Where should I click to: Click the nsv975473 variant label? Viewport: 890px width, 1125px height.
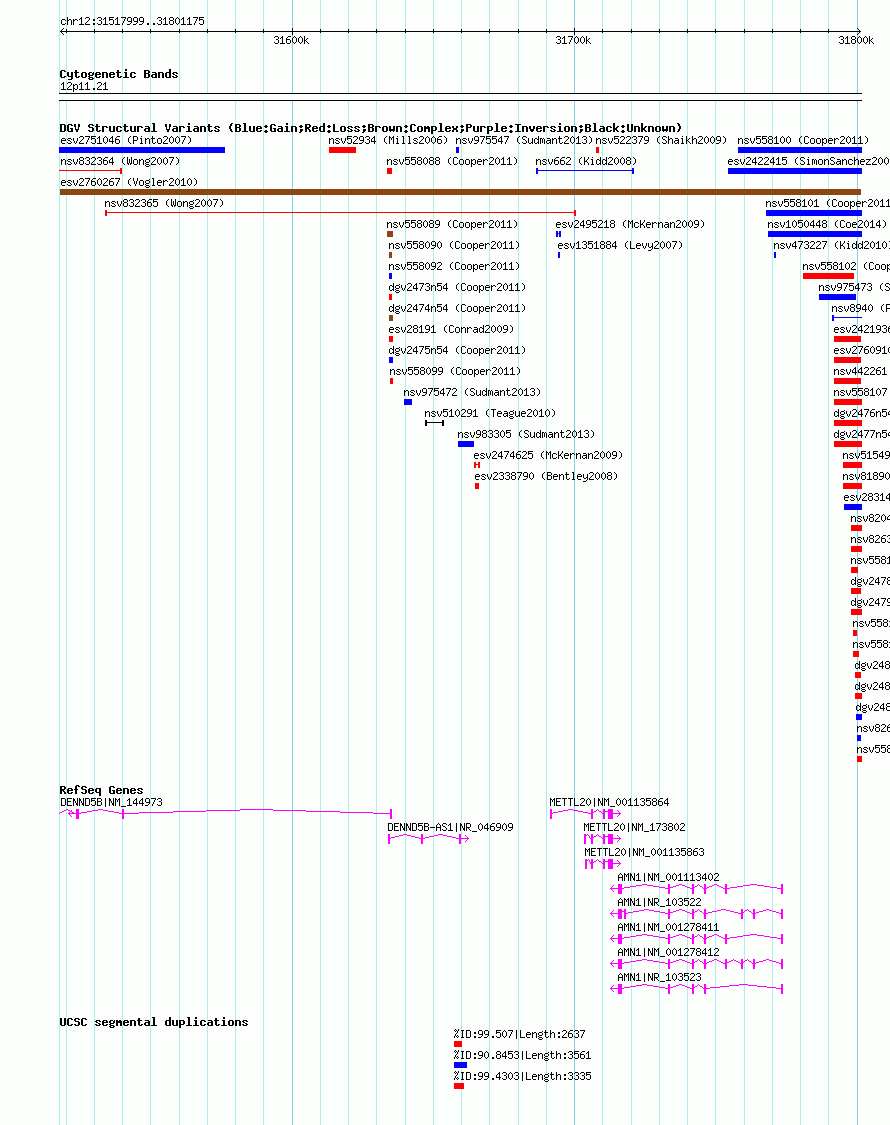854,287
